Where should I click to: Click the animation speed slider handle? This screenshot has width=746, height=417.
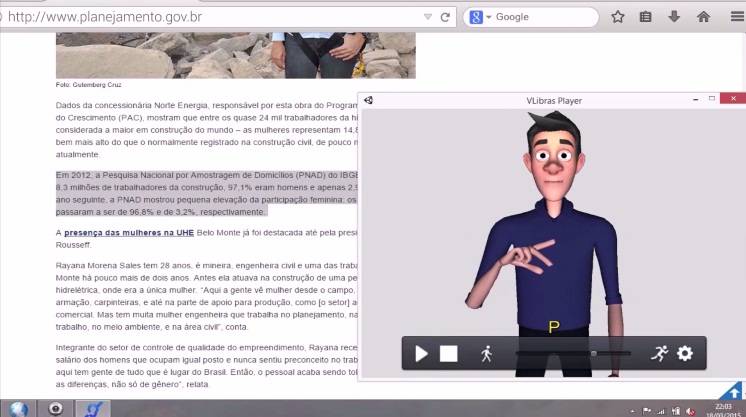click(594, 353)
